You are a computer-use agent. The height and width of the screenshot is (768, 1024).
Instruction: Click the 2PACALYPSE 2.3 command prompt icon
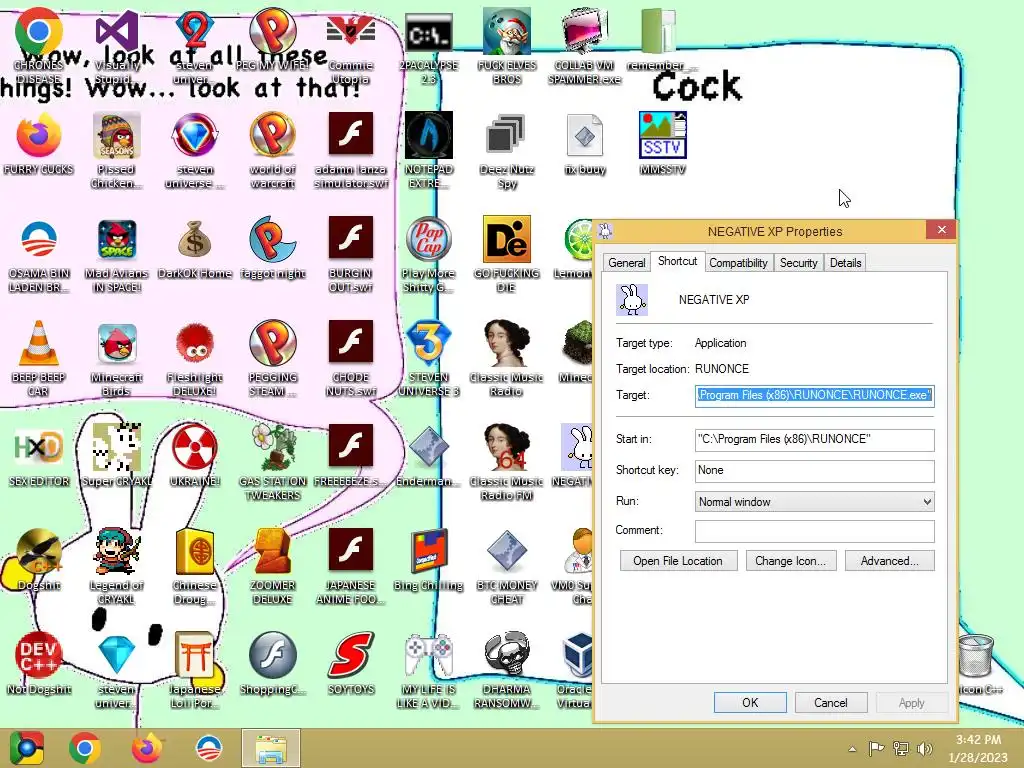click(428, 33)
